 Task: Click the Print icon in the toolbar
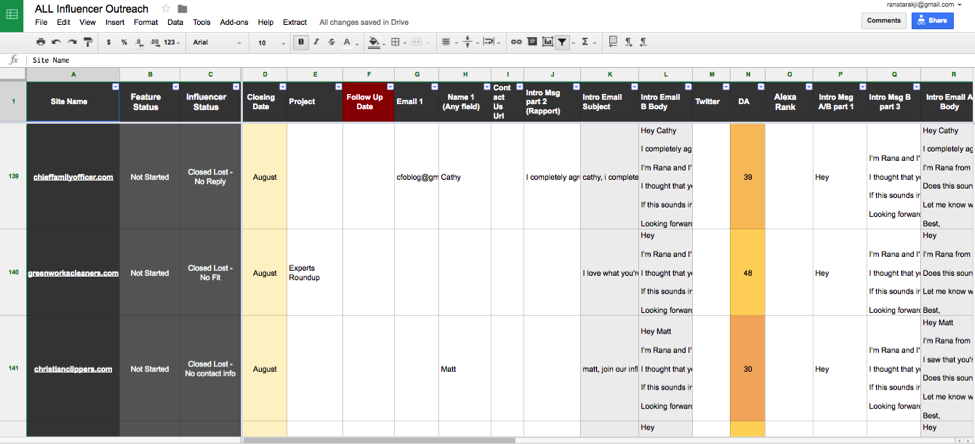[40, 42]
